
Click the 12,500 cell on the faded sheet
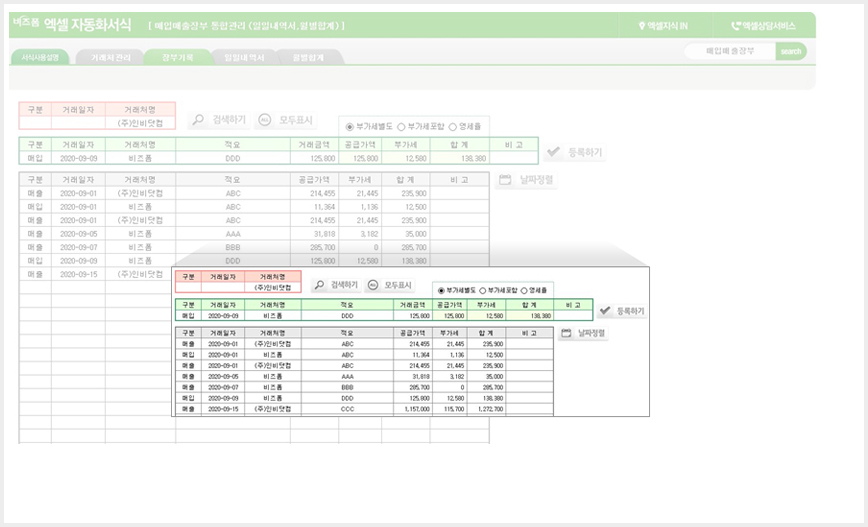click(406, 207)
